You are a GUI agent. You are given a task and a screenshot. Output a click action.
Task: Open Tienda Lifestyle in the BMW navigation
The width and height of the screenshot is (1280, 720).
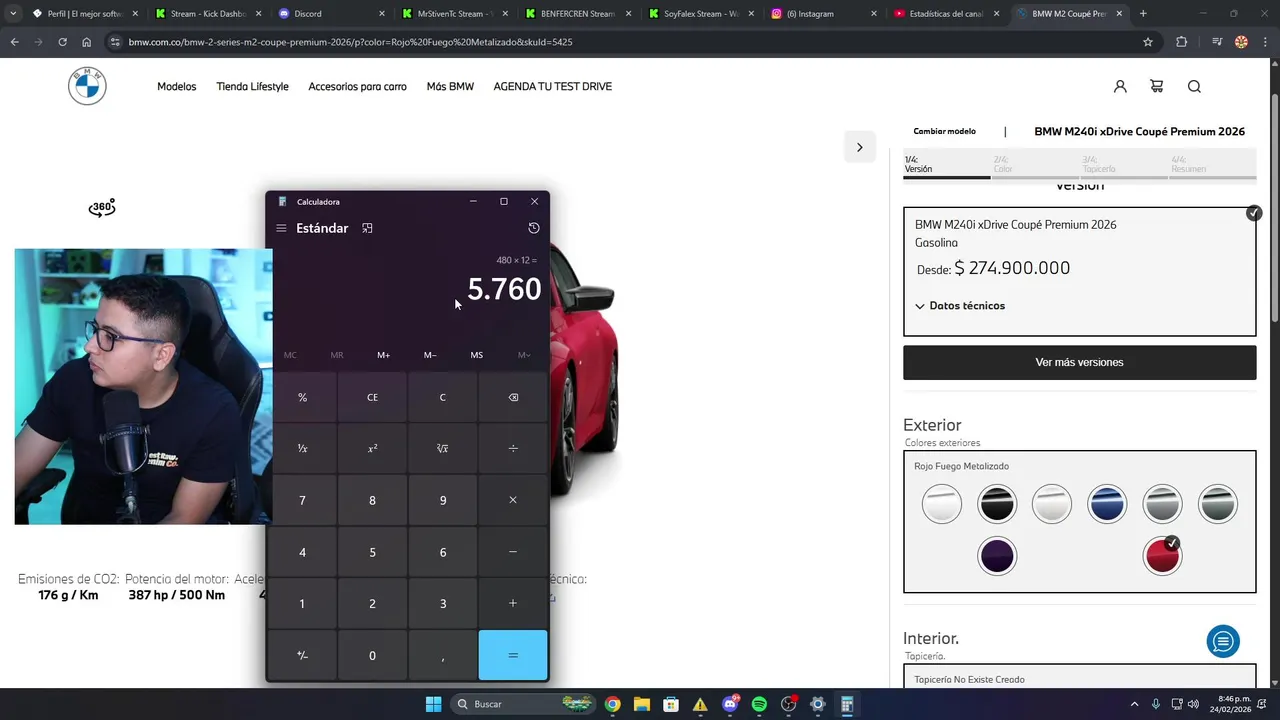[252, 86]
